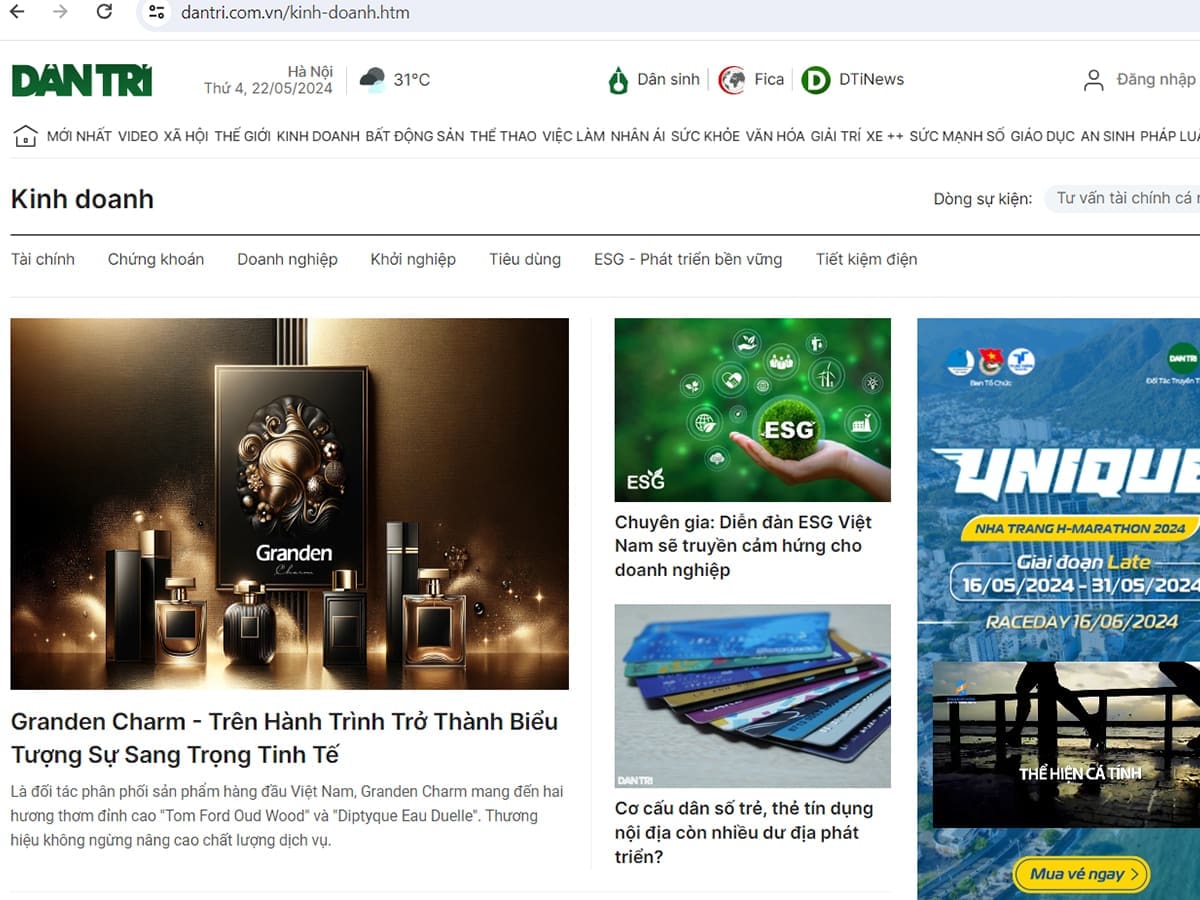Open the Dân sinh section icon
The image size is (1200, 900).
pyautogui.click(x=619, y=80)
